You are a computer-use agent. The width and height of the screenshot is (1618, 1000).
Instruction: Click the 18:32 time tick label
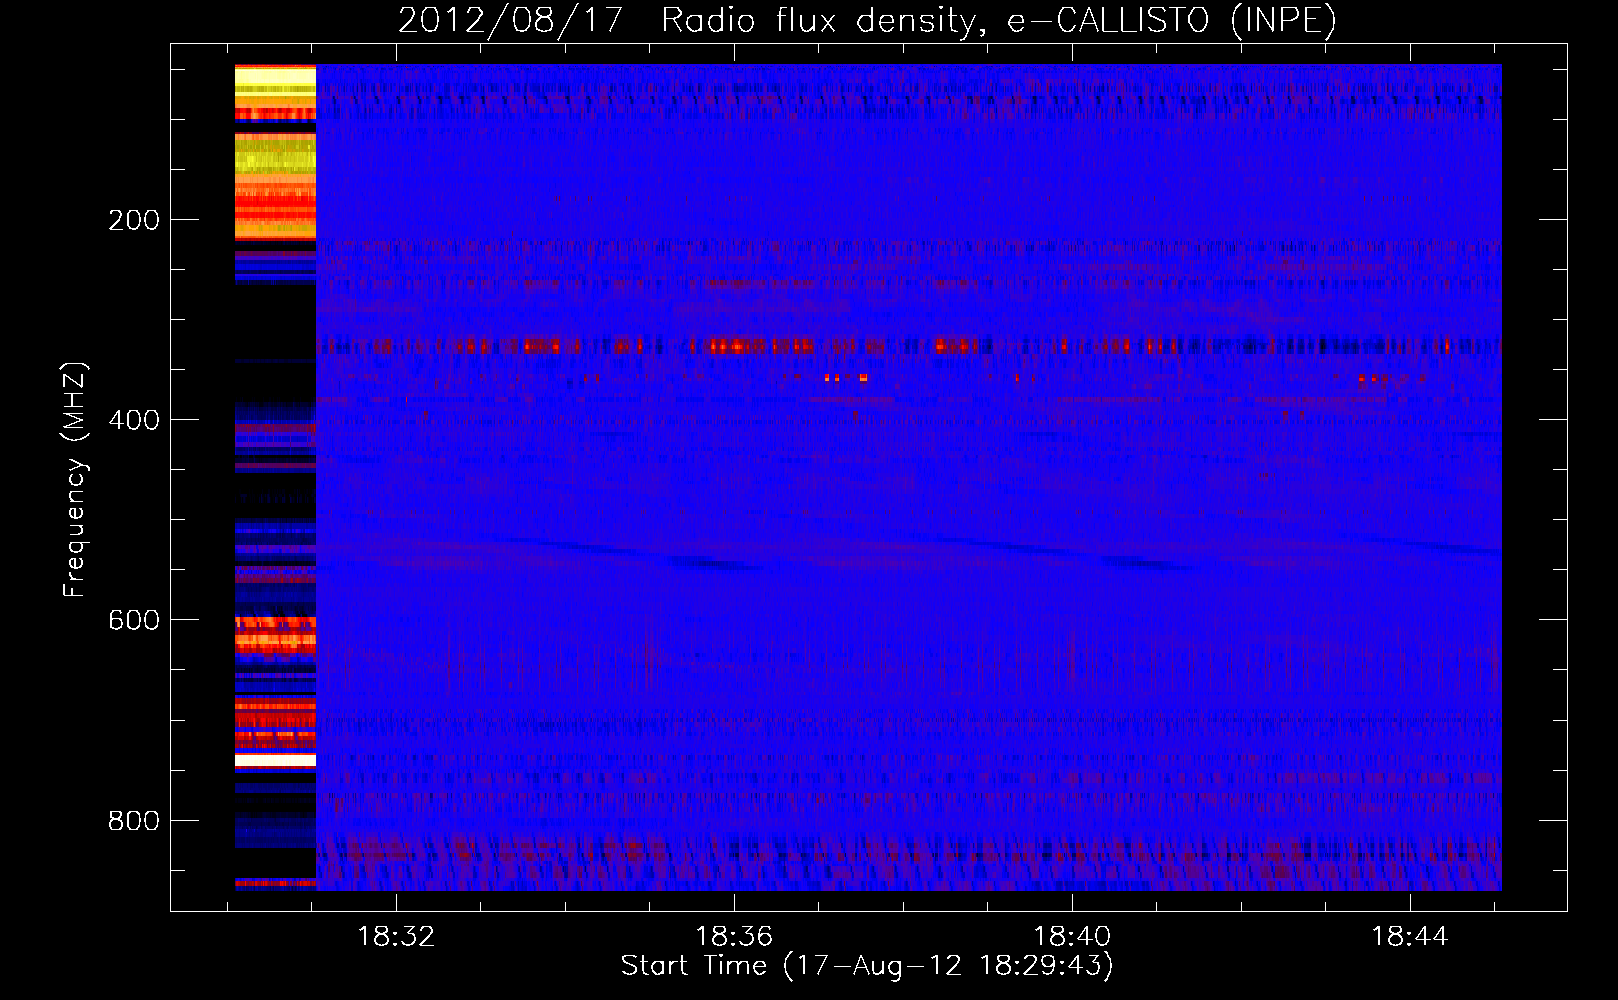click(x=397, y=937)
